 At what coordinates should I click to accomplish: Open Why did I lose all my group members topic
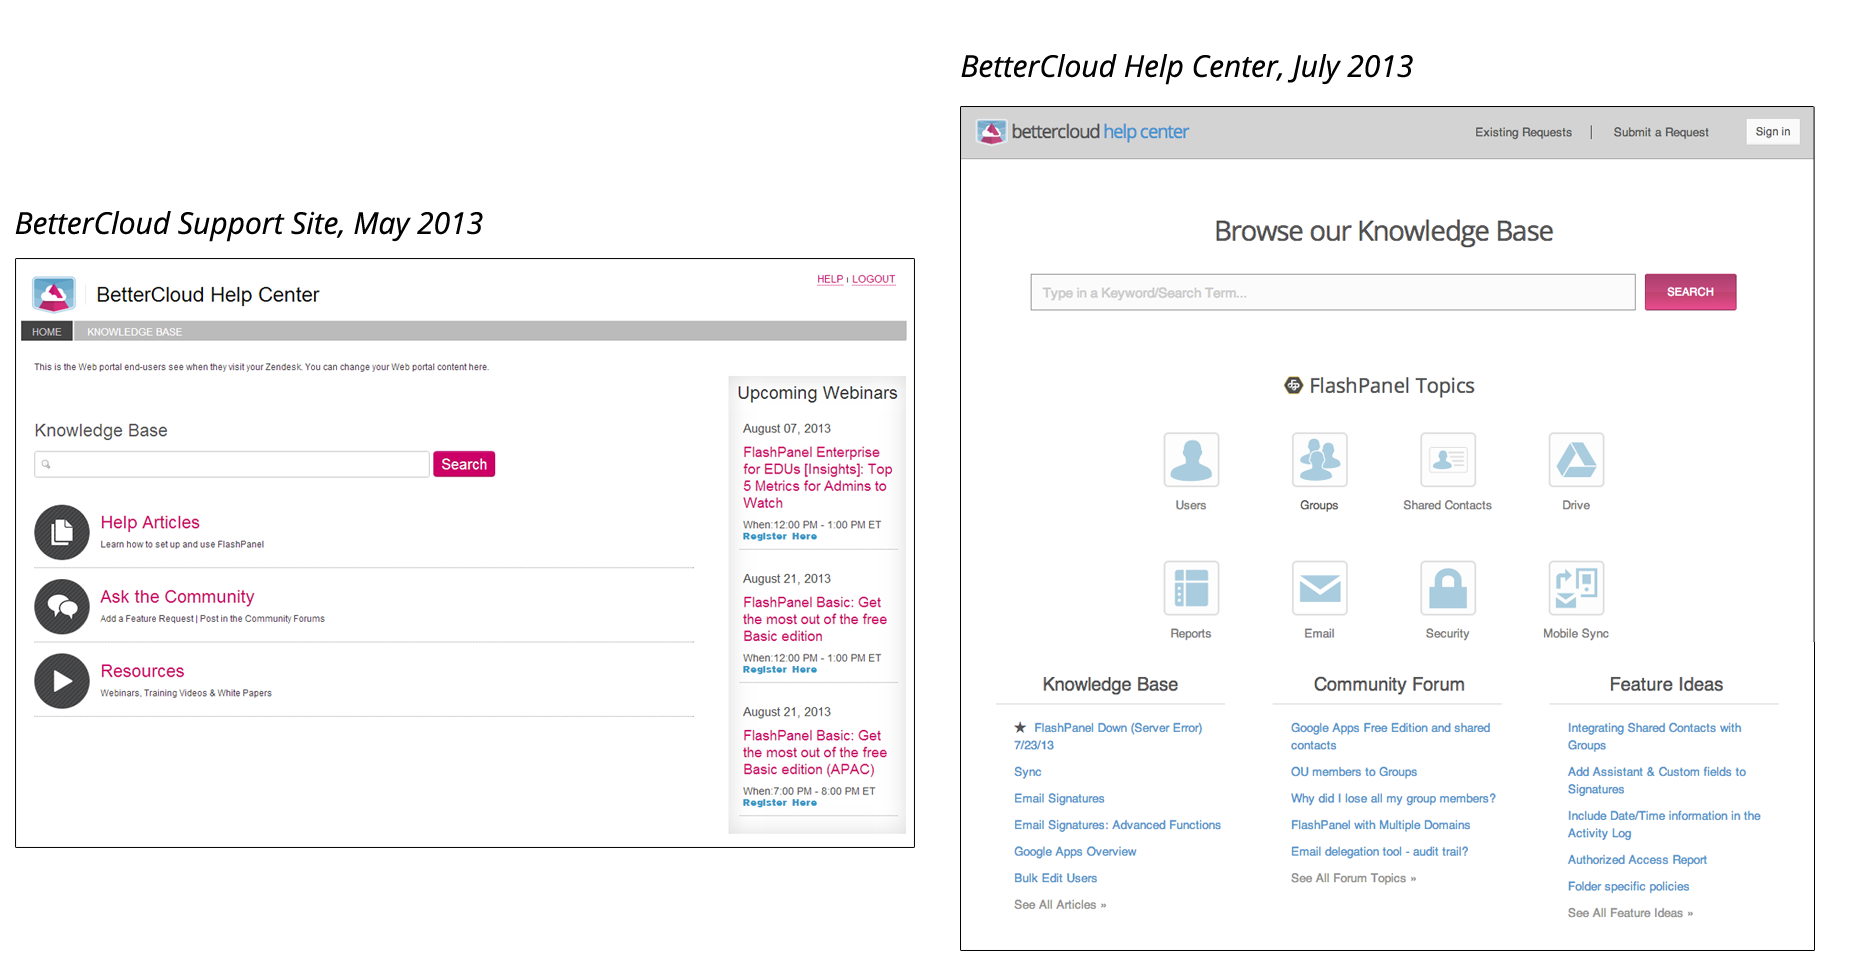tap(1393, 798)
